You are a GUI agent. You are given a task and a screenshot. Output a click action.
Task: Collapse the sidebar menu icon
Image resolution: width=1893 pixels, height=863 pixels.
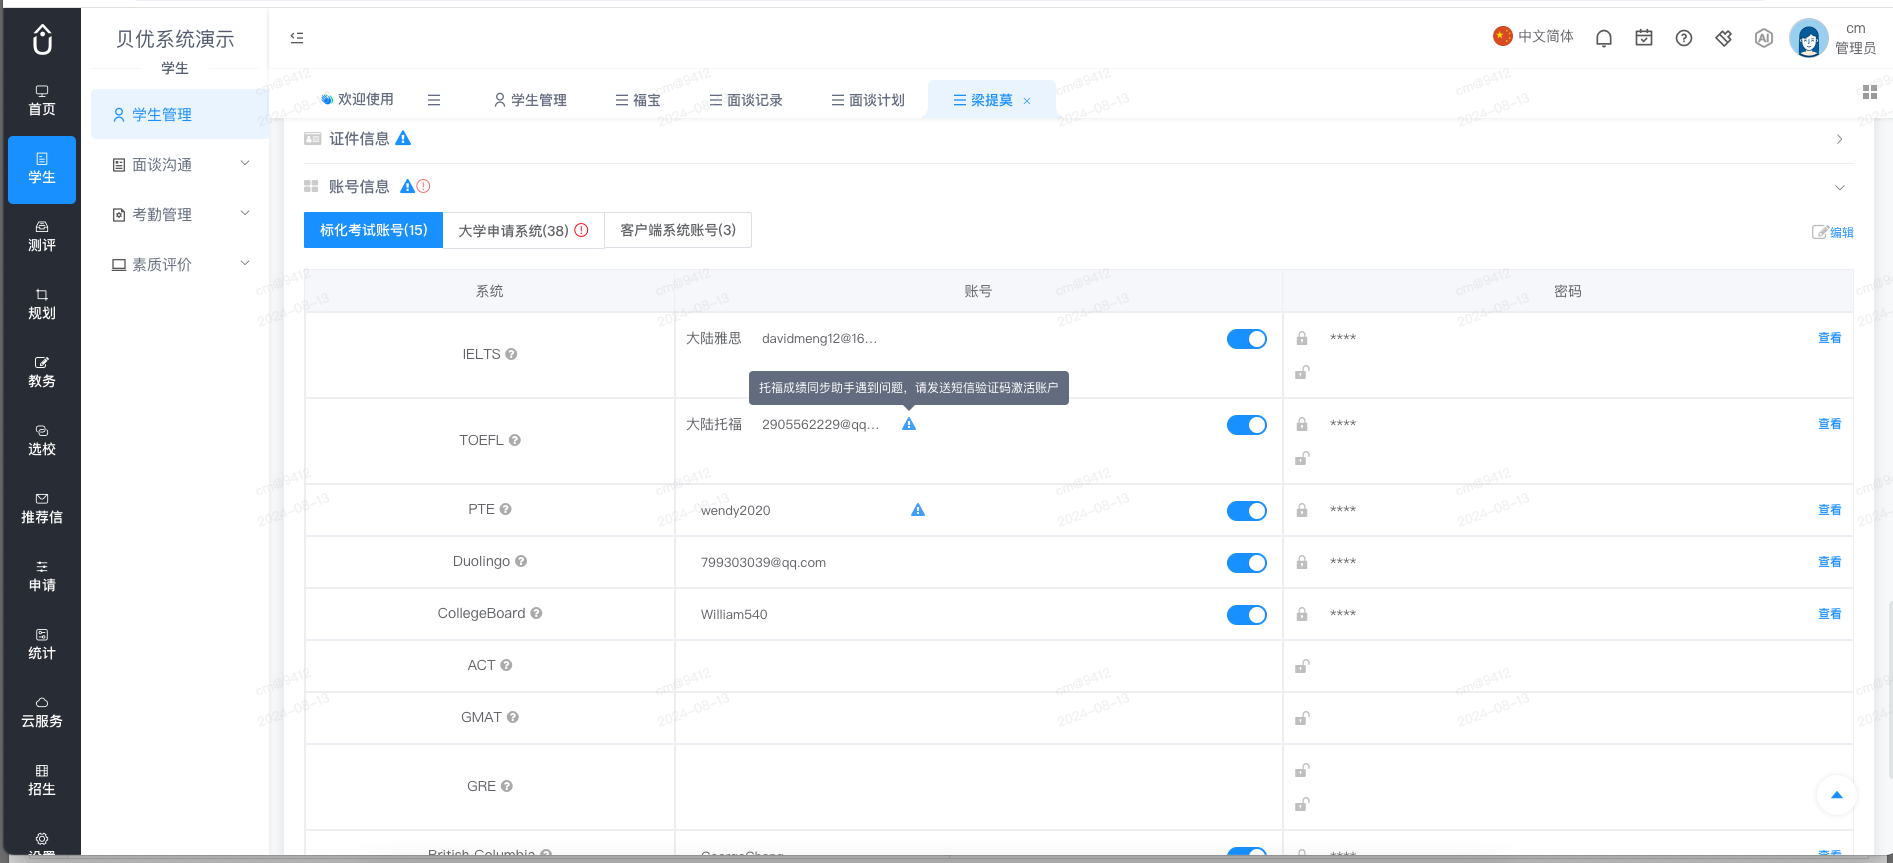click(297, 38)
